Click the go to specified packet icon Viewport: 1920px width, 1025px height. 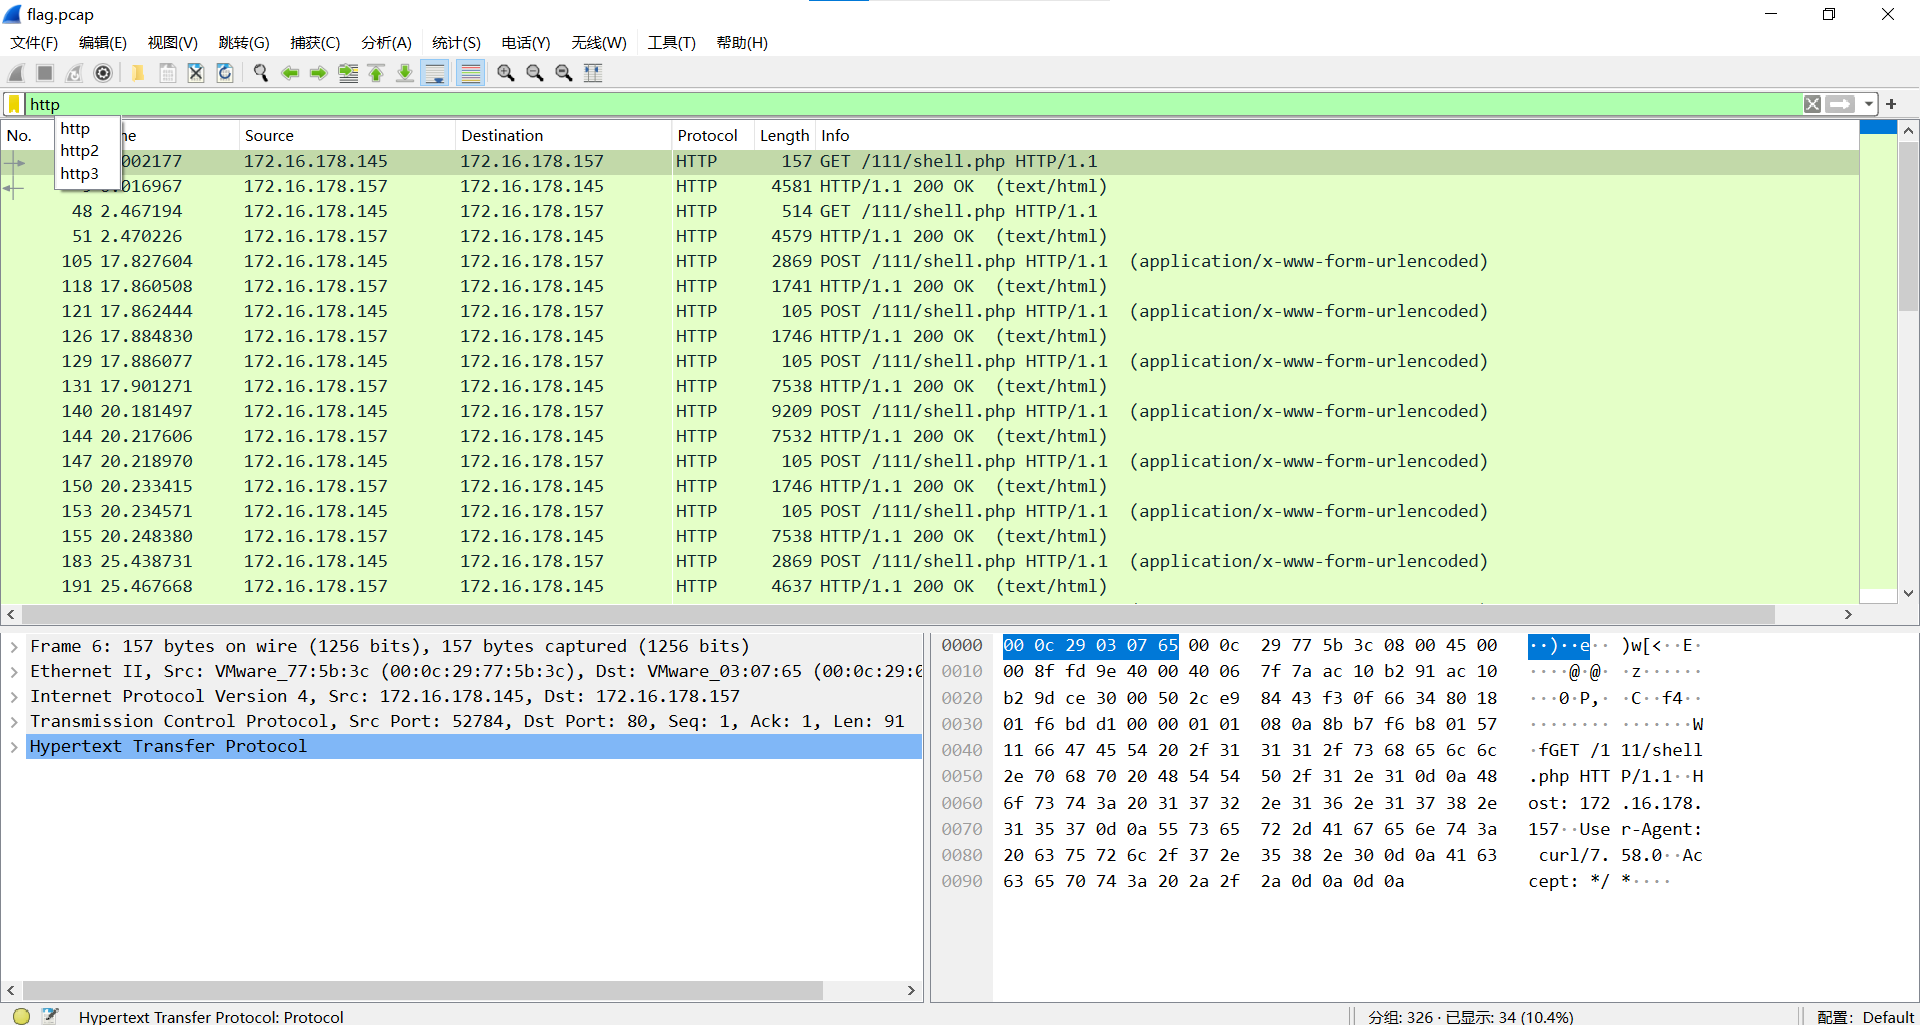point(348,73)
